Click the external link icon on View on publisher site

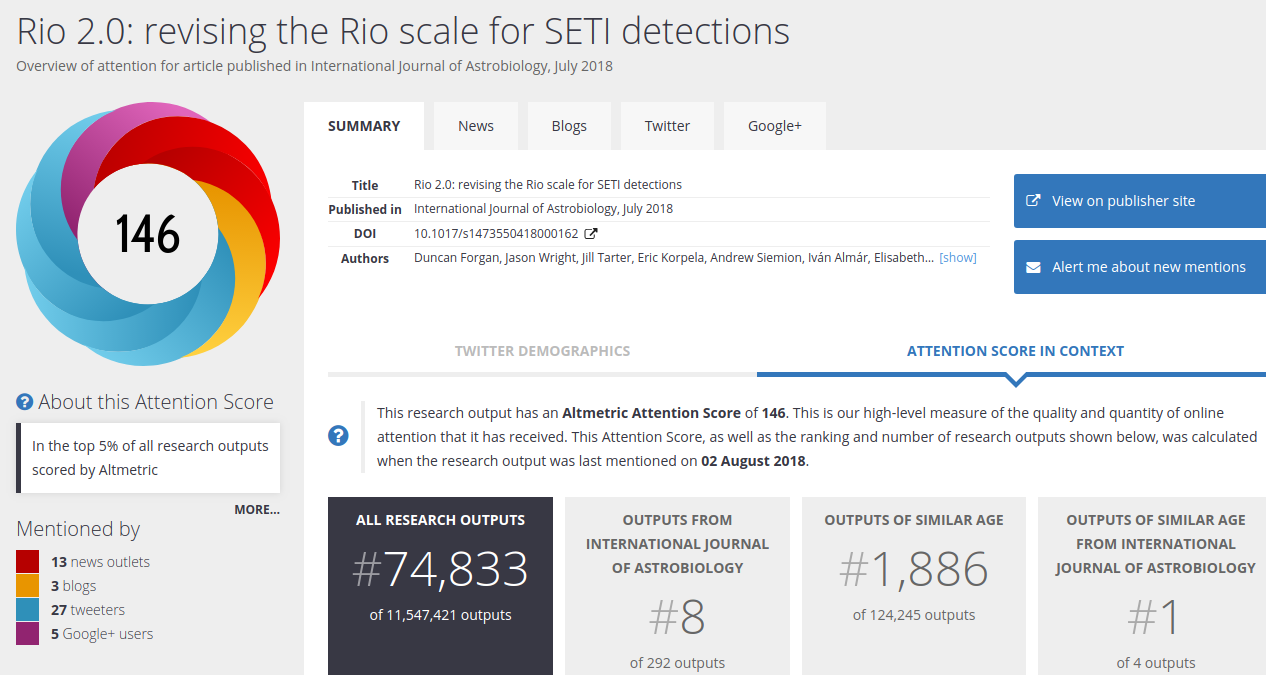click(x=1034, y=201)
